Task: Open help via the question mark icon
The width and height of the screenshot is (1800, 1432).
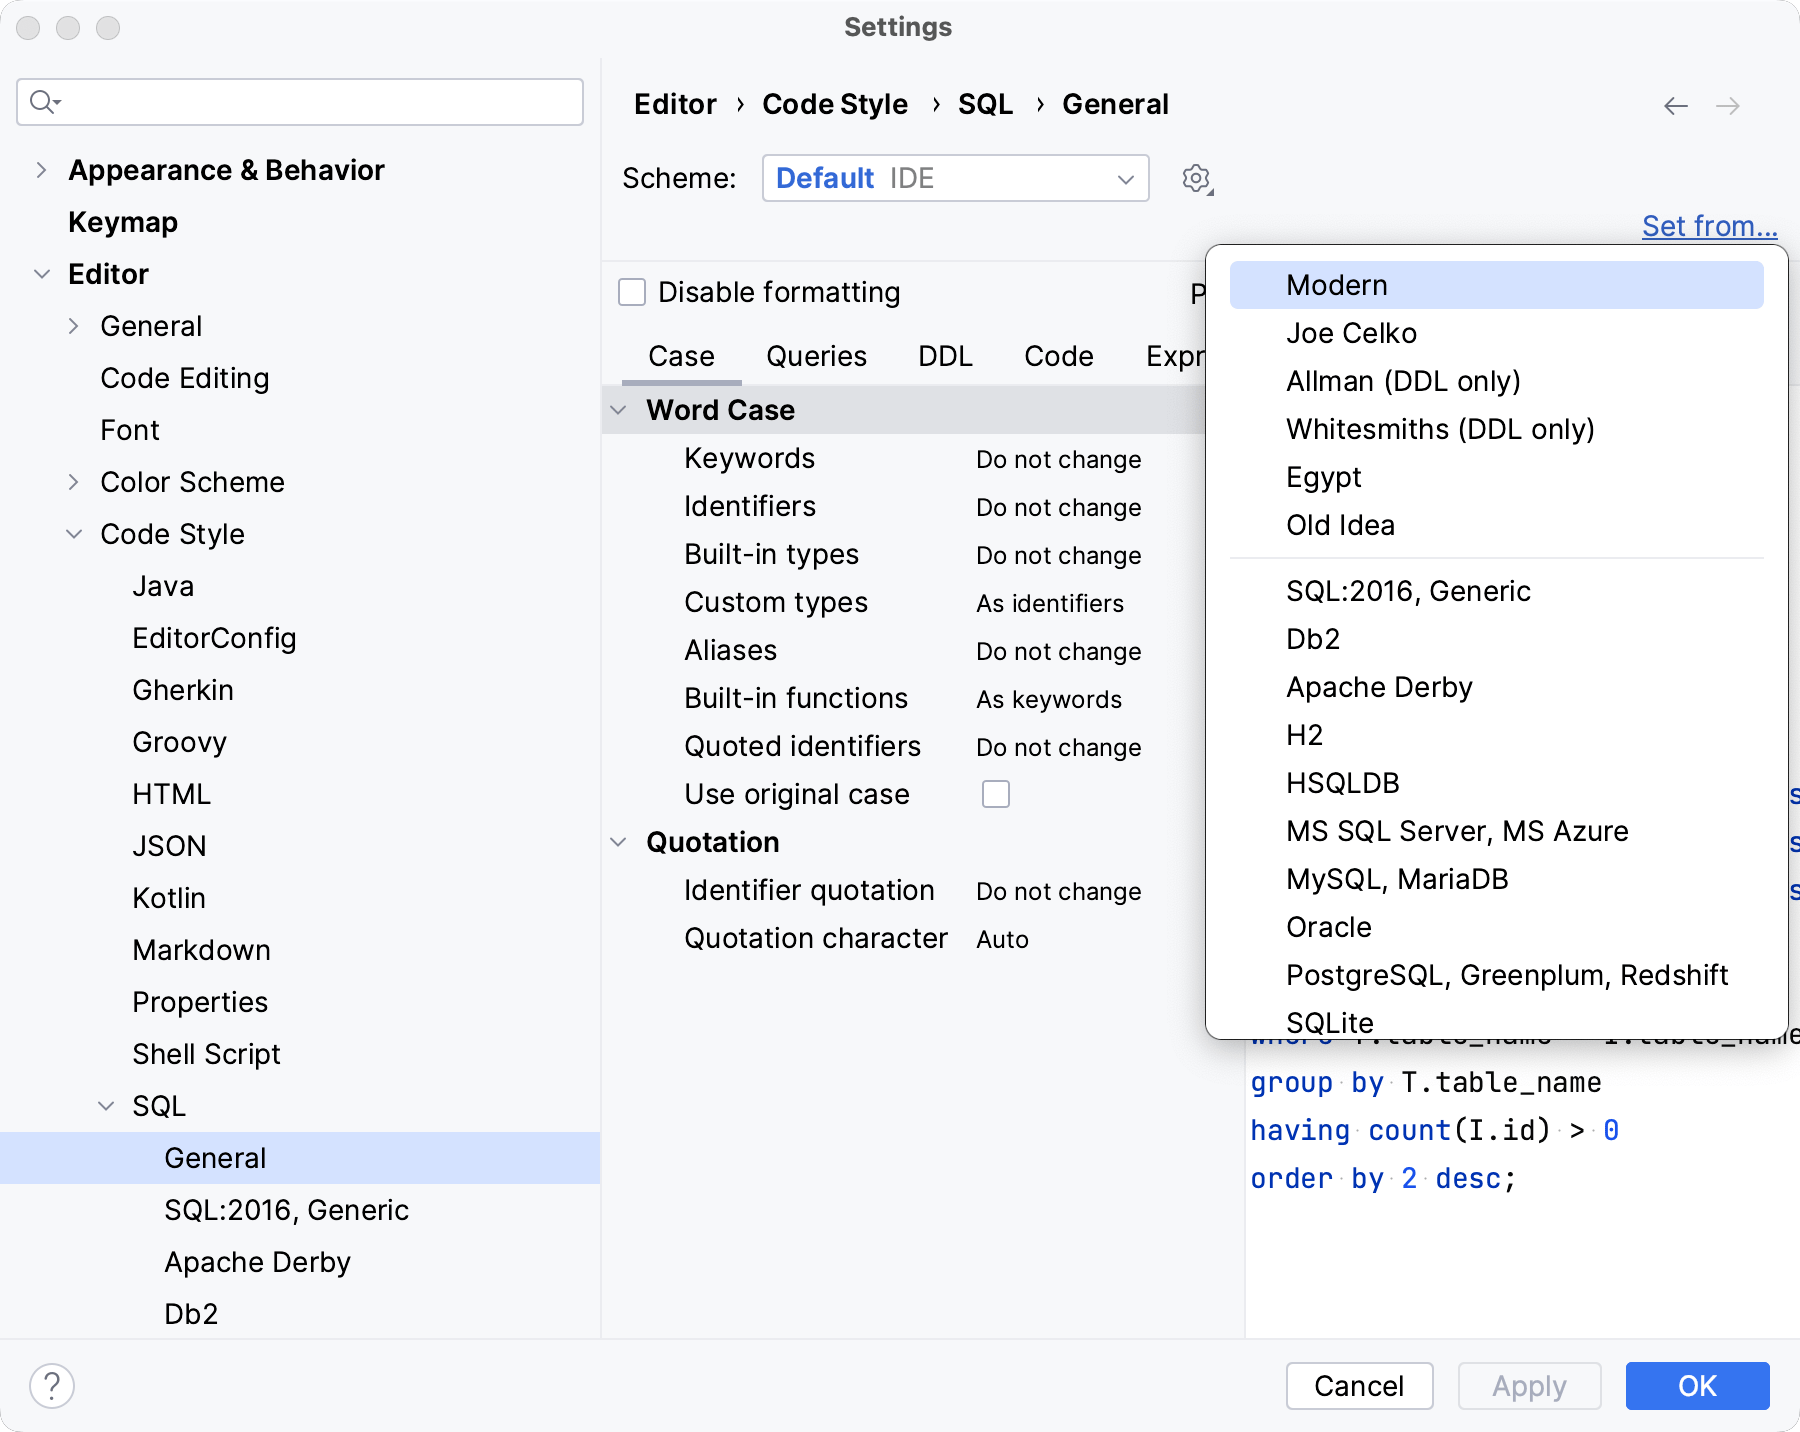Action: (52, 1386)
